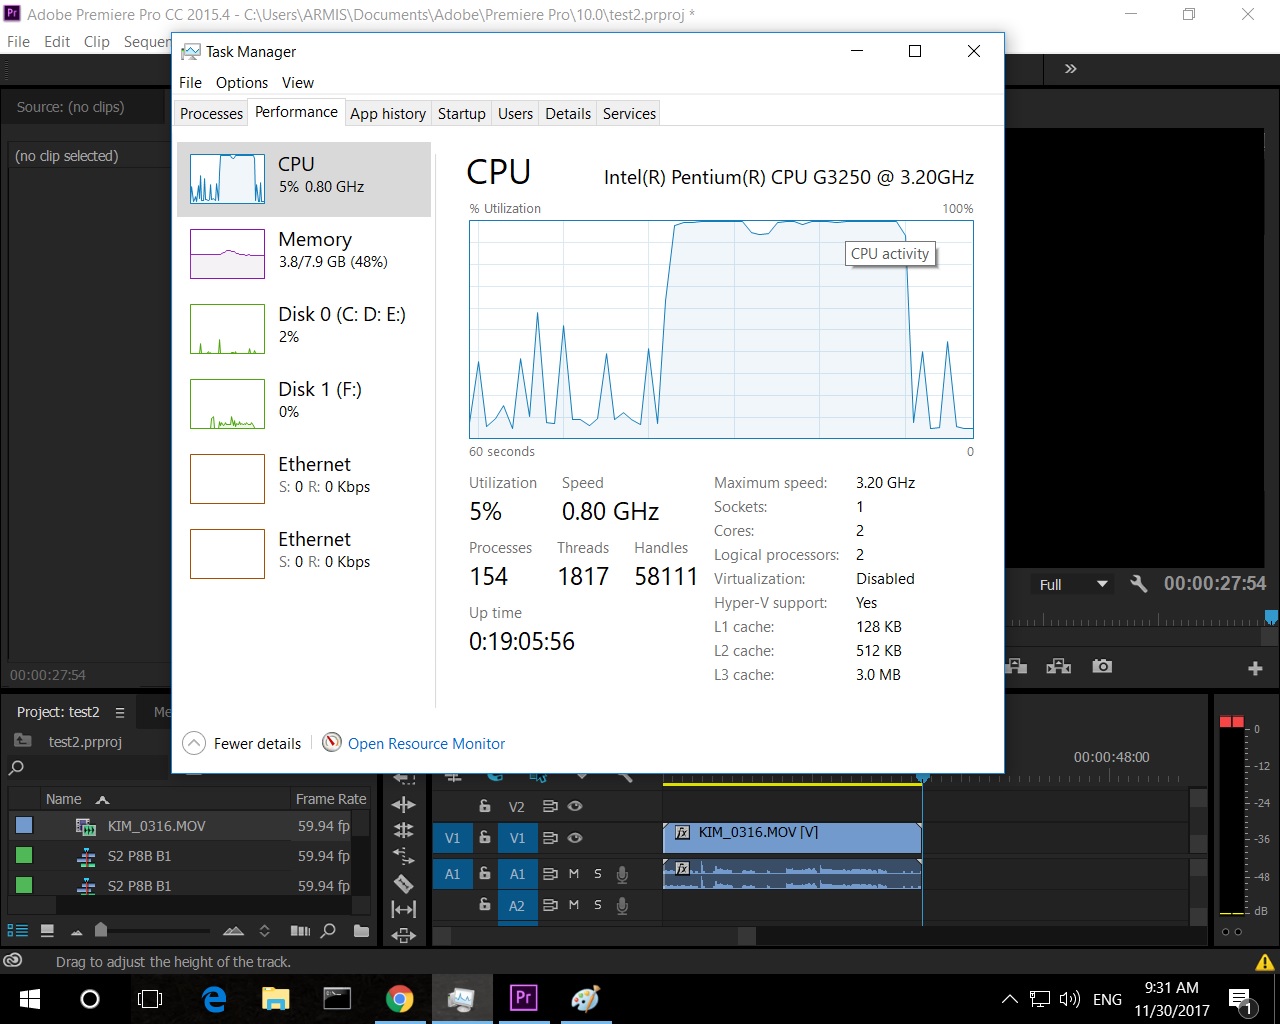Open Task Manager View menu

[298, 82]
